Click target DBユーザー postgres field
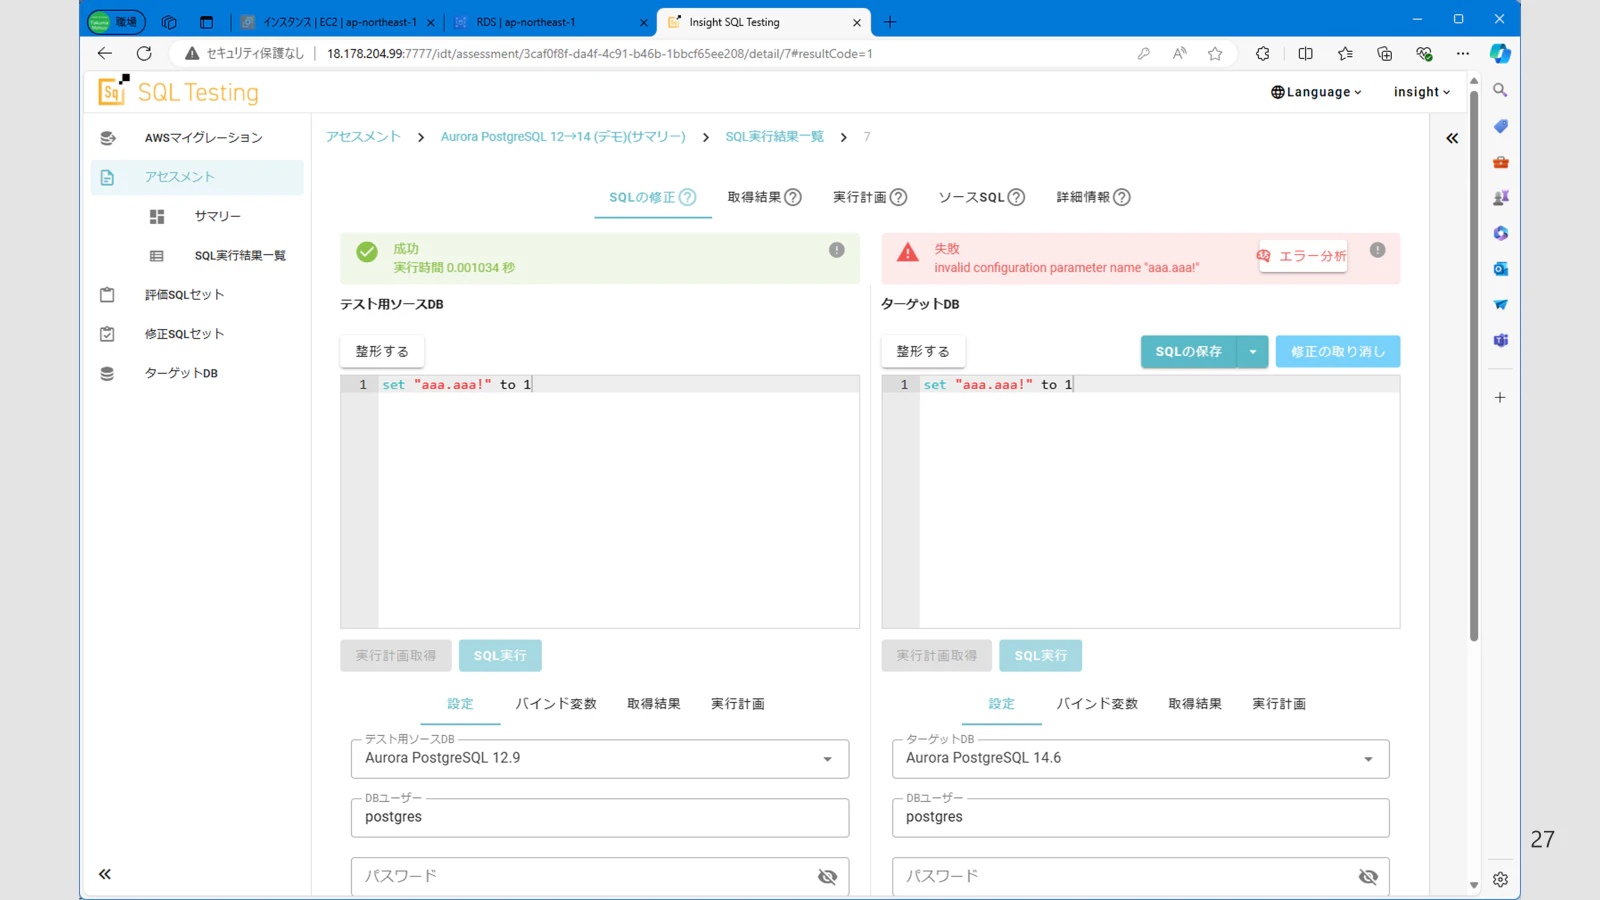Image resolution: width=1600 pixels, height=900 pixels. (x=1141, y=818)
